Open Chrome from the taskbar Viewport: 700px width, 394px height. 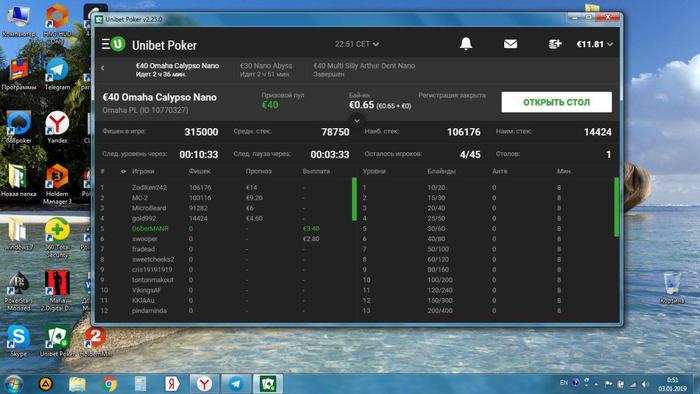pyautogui.click(x=109, y=384)
